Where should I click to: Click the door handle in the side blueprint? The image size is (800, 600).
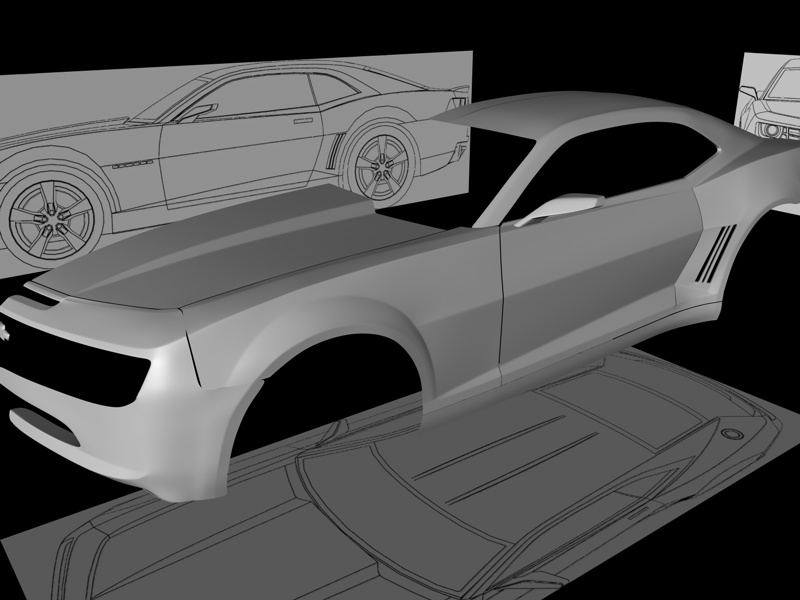tap(303, 121)
